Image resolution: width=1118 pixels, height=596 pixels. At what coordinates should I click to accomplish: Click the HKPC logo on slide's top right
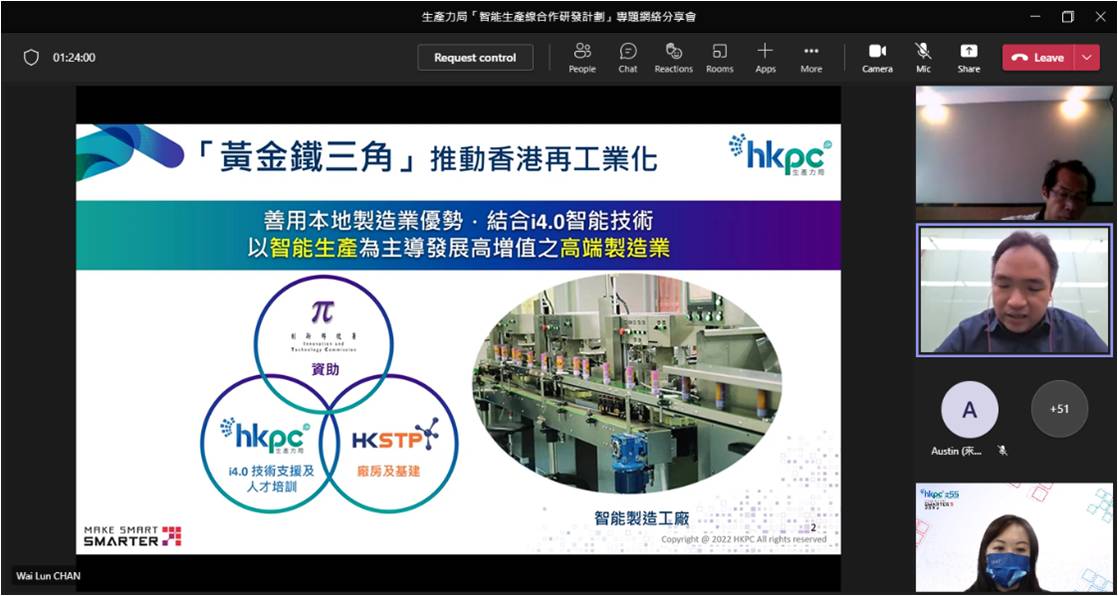coord(779,154)
